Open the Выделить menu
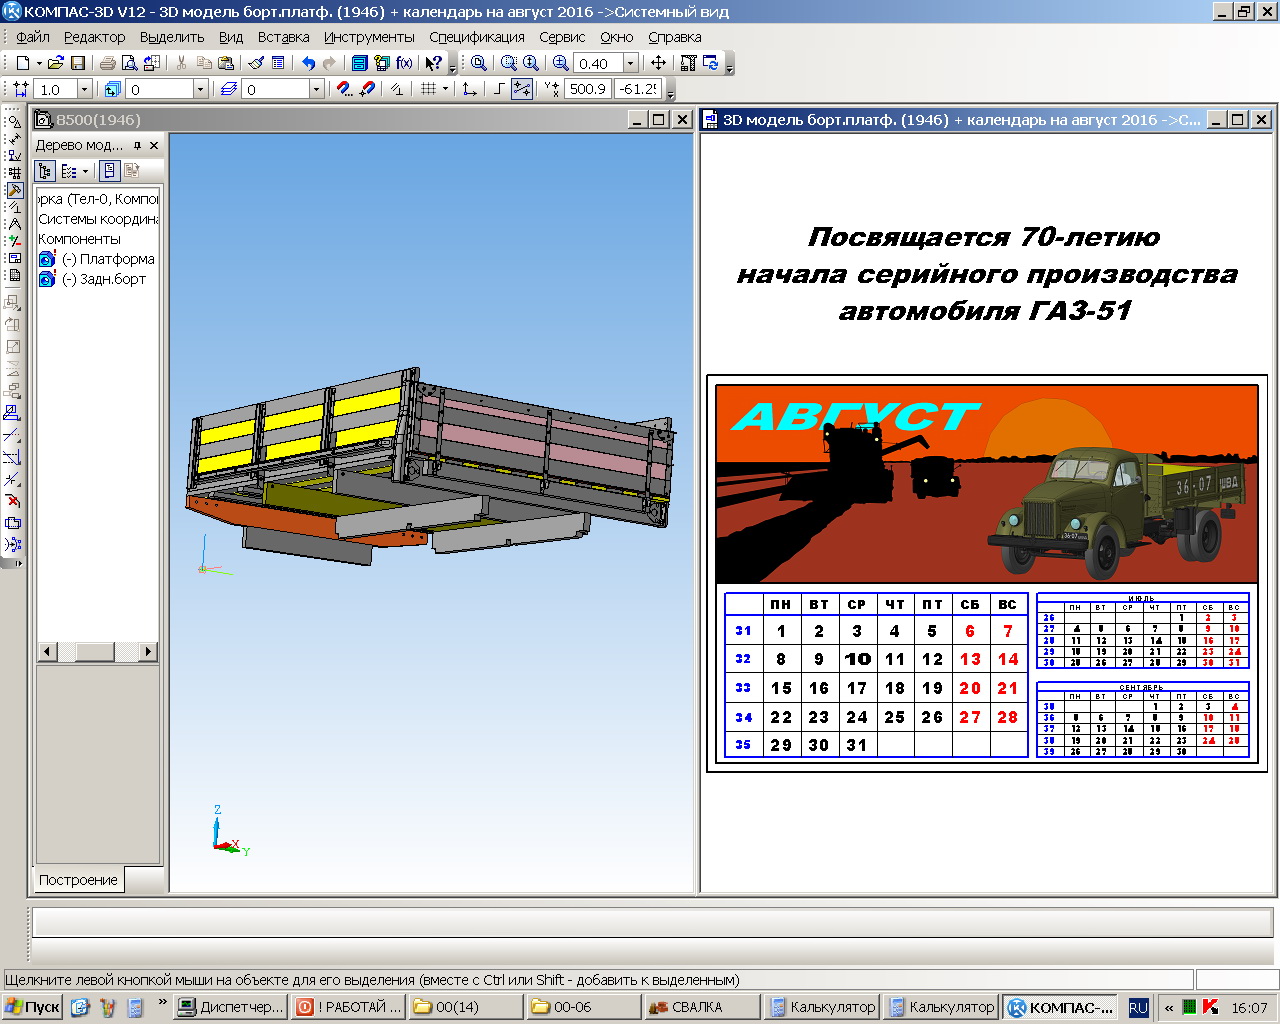This screenshot has height=1024, width=1280. tap(172, 37)
